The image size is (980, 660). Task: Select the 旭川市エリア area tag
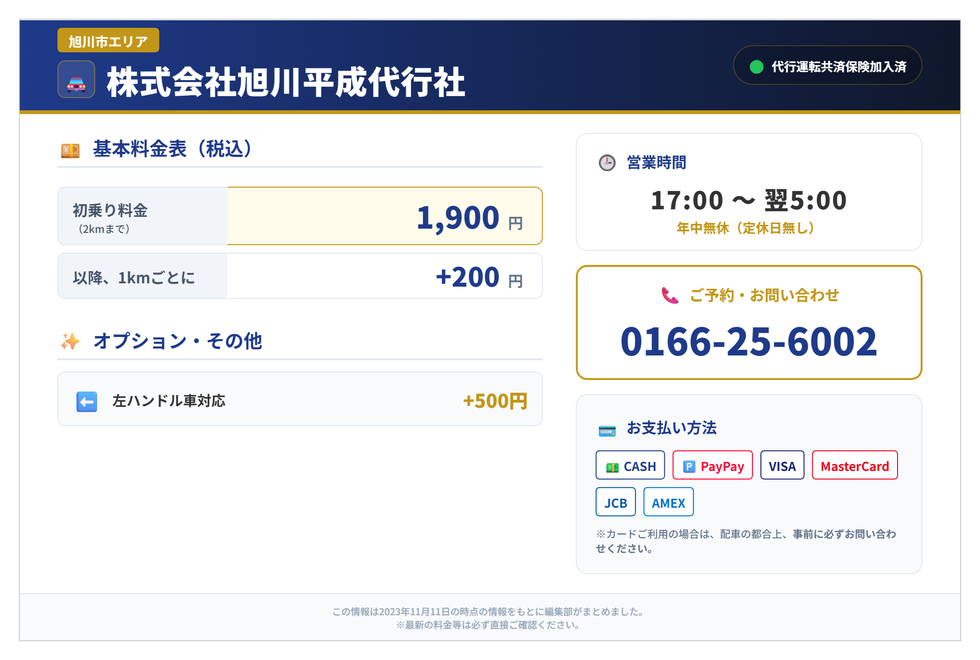click(108, 40)
